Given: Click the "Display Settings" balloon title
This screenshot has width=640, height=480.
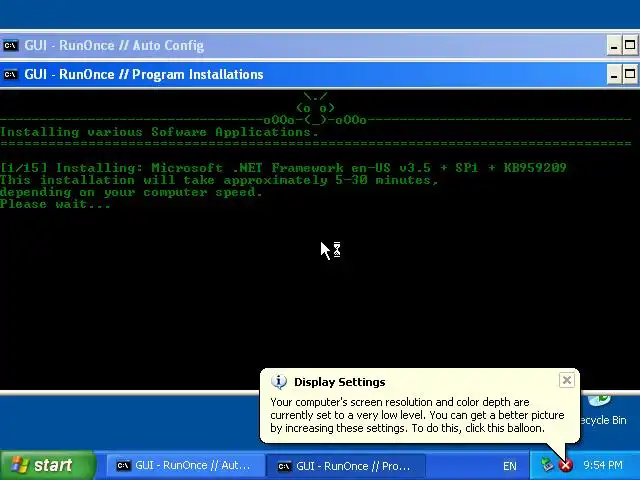Looking at the screenshot, I should (x=340, y=382).
